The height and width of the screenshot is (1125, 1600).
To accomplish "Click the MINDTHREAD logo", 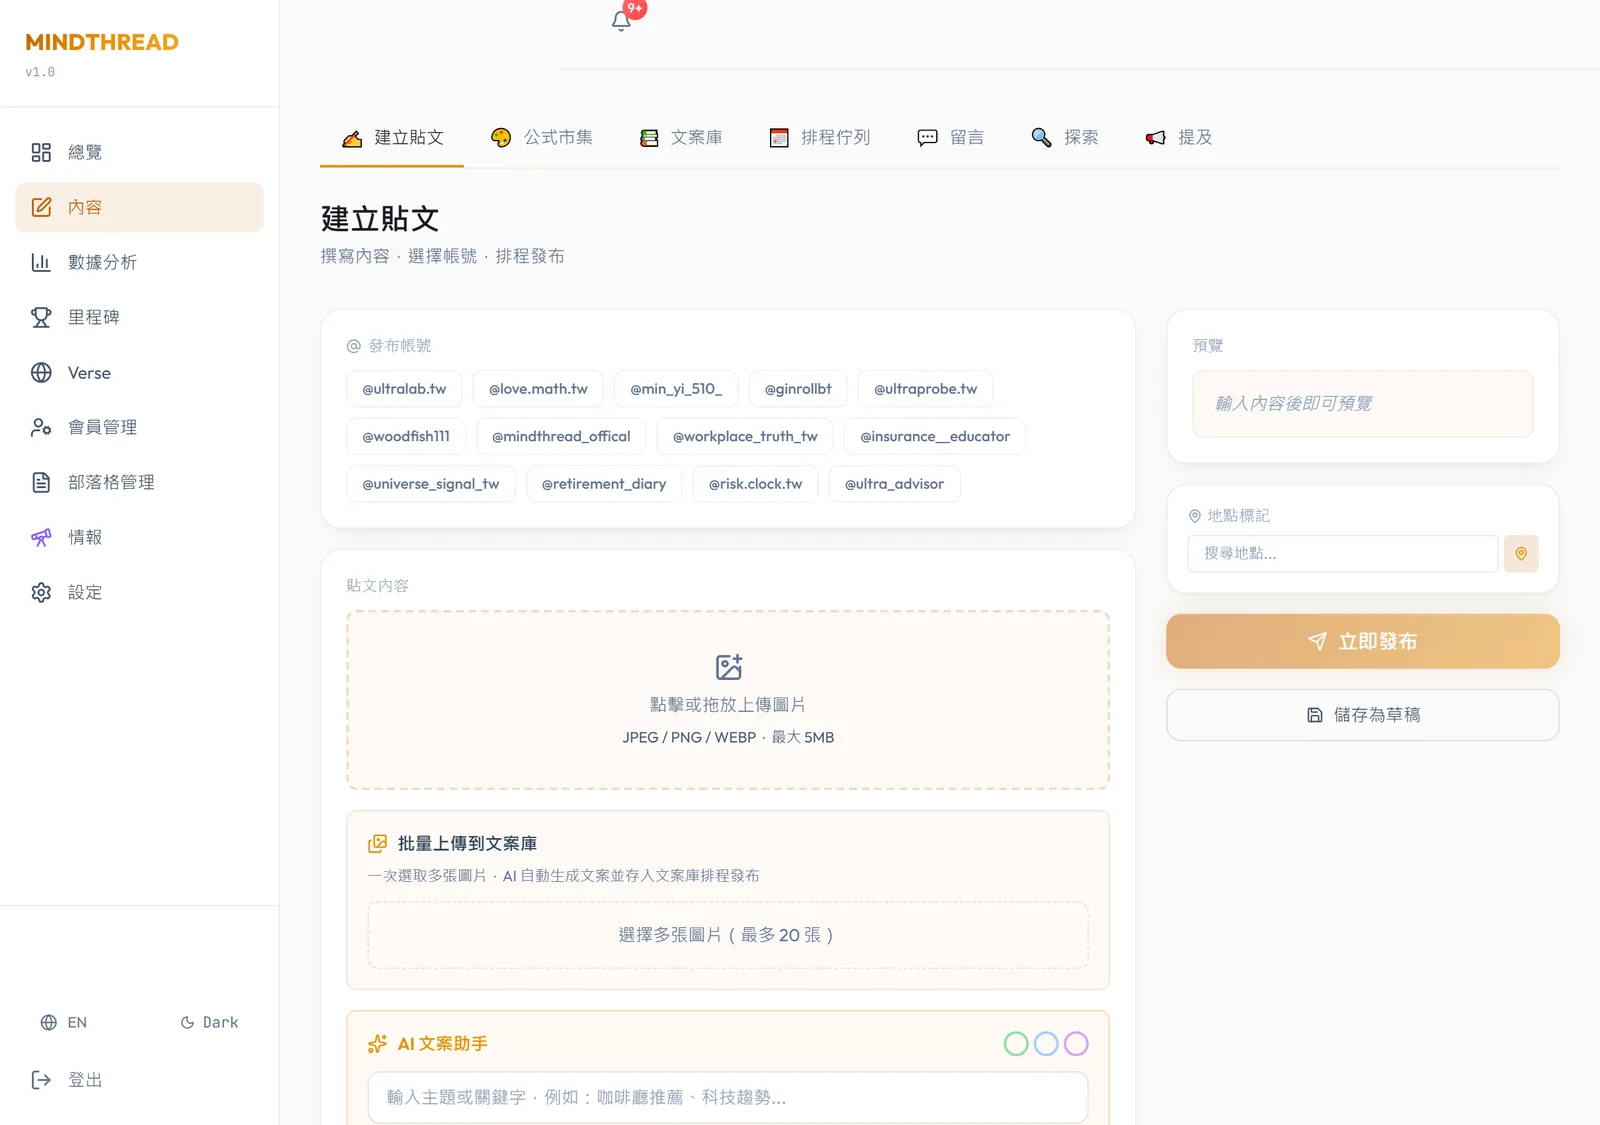I will coord(102,42).
